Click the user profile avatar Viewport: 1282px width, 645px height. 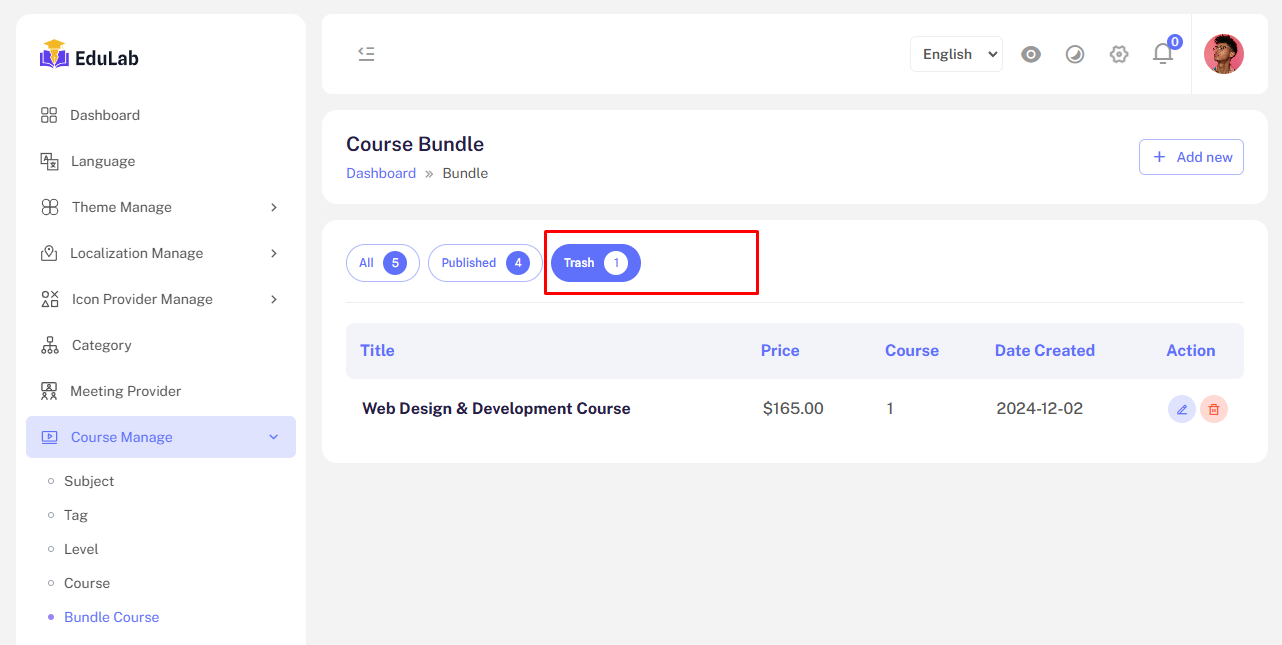tap(1223, 54)
